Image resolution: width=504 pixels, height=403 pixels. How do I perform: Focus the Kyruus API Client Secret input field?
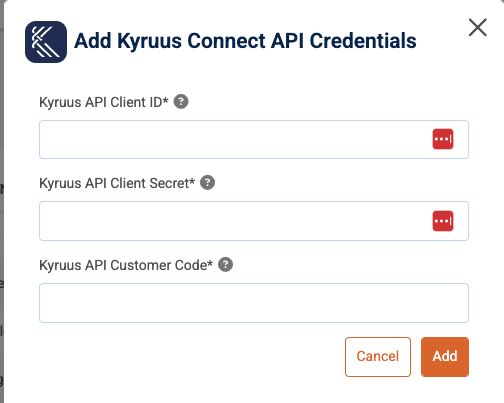[254, 221]
